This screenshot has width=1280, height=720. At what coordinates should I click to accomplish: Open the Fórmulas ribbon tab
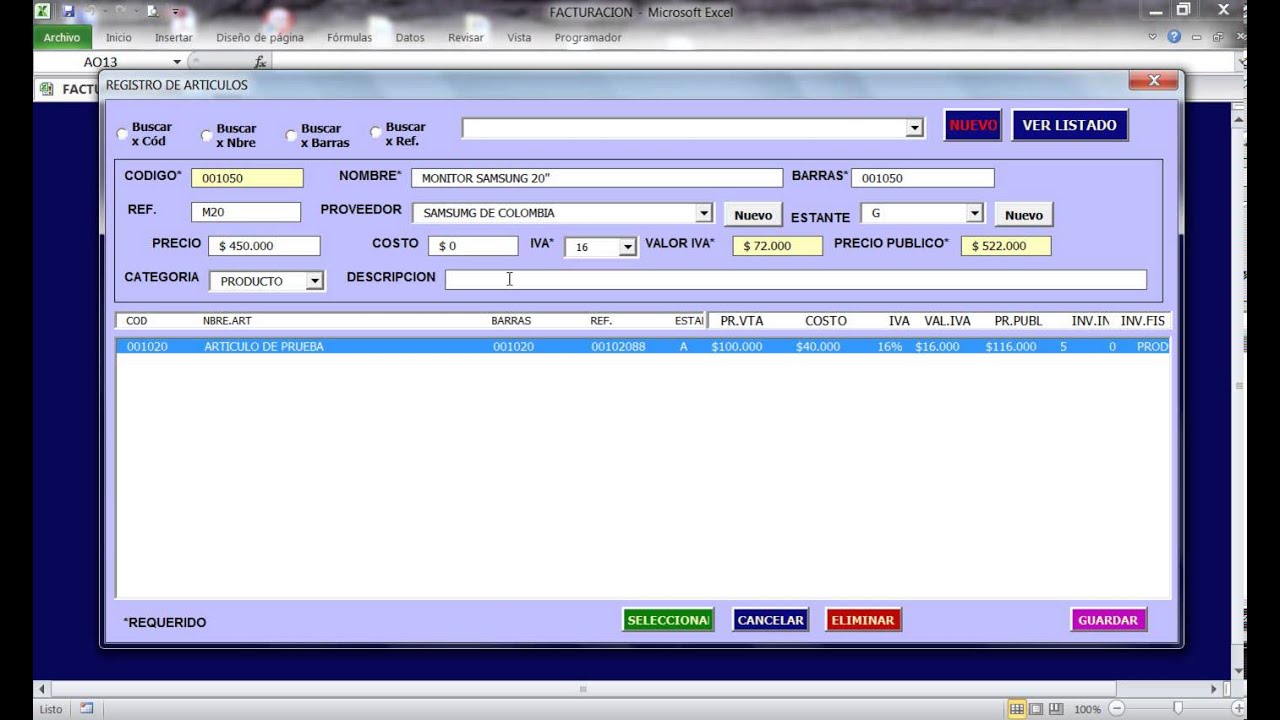click(349, 37)
